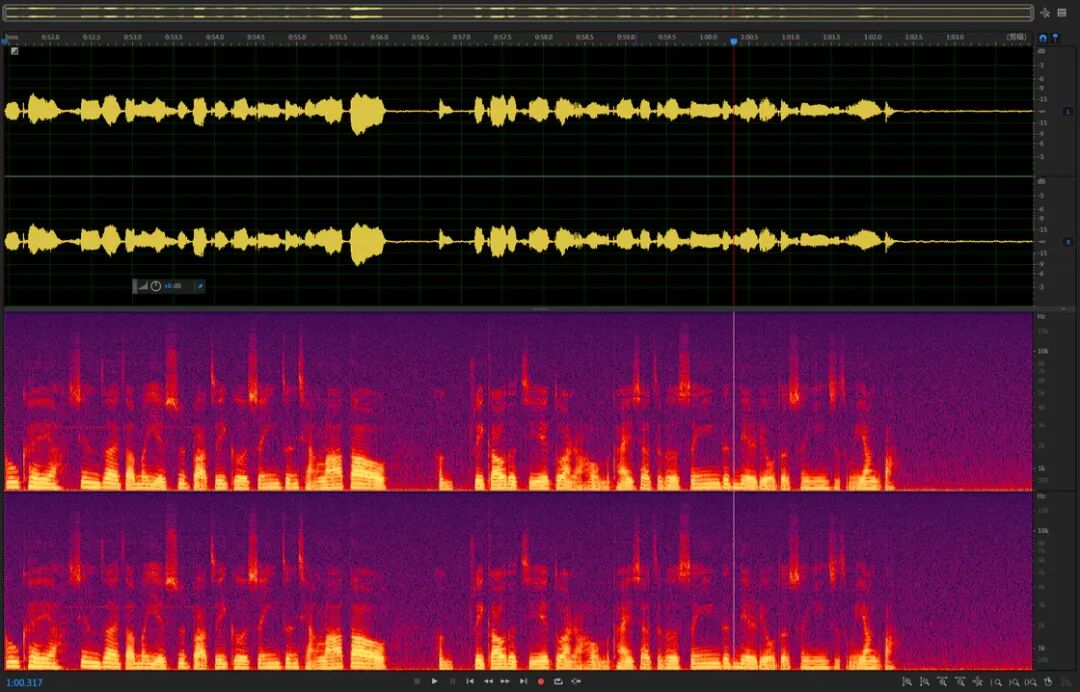Toggle the blue snapping magnet icon

[x=1043, y=38]
